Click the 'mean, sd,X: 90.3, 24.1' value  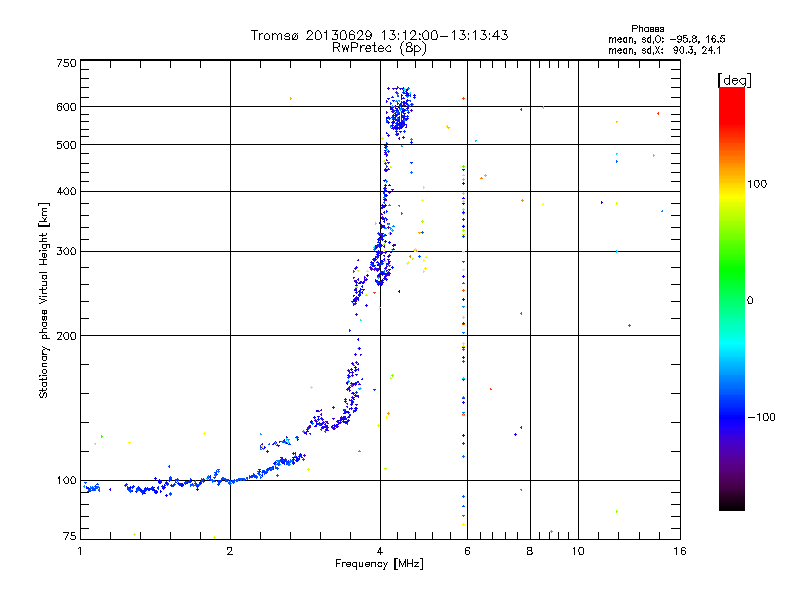pyautogui.click(x=664, y=51)
